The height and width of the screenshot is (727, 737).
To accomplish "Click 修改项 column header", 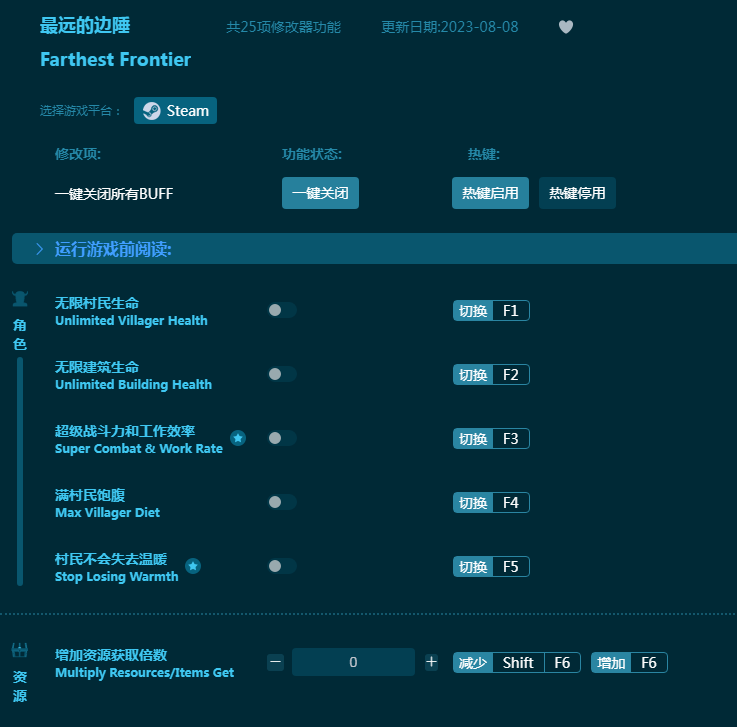I will pos(78,154).
